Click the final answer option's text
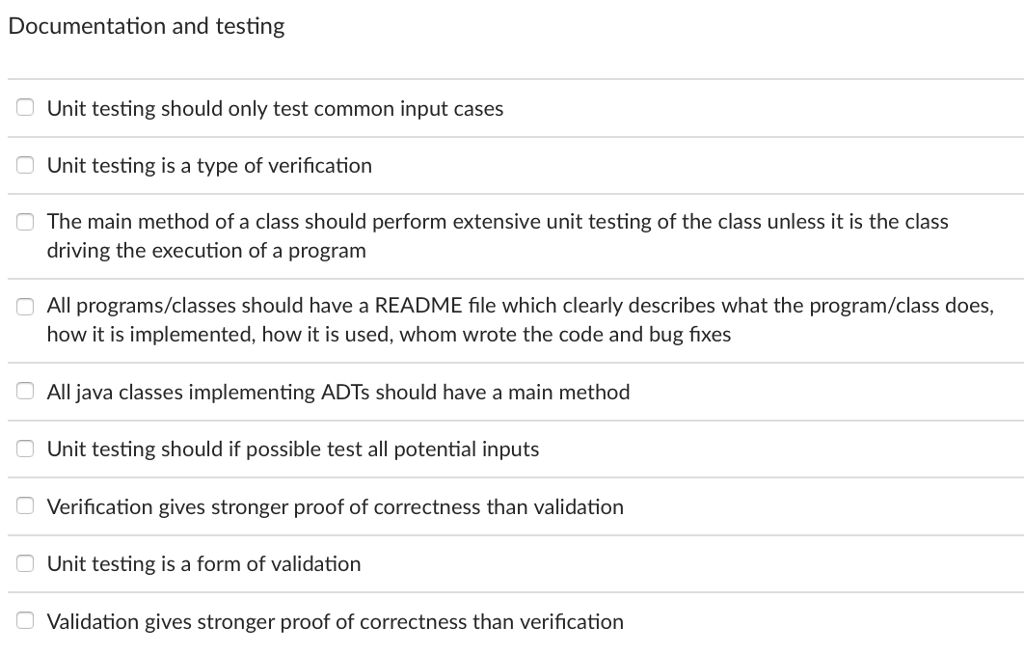Image resolution: width=1024 pixels, height=654 pixels. pyautogui.click(x=335, y=621)
